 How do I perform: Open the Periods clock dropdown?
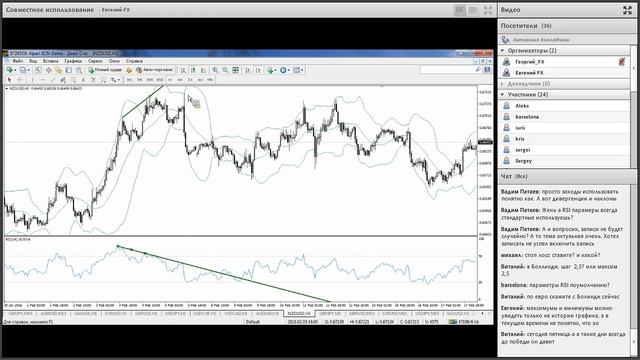[x=284, y=70]
